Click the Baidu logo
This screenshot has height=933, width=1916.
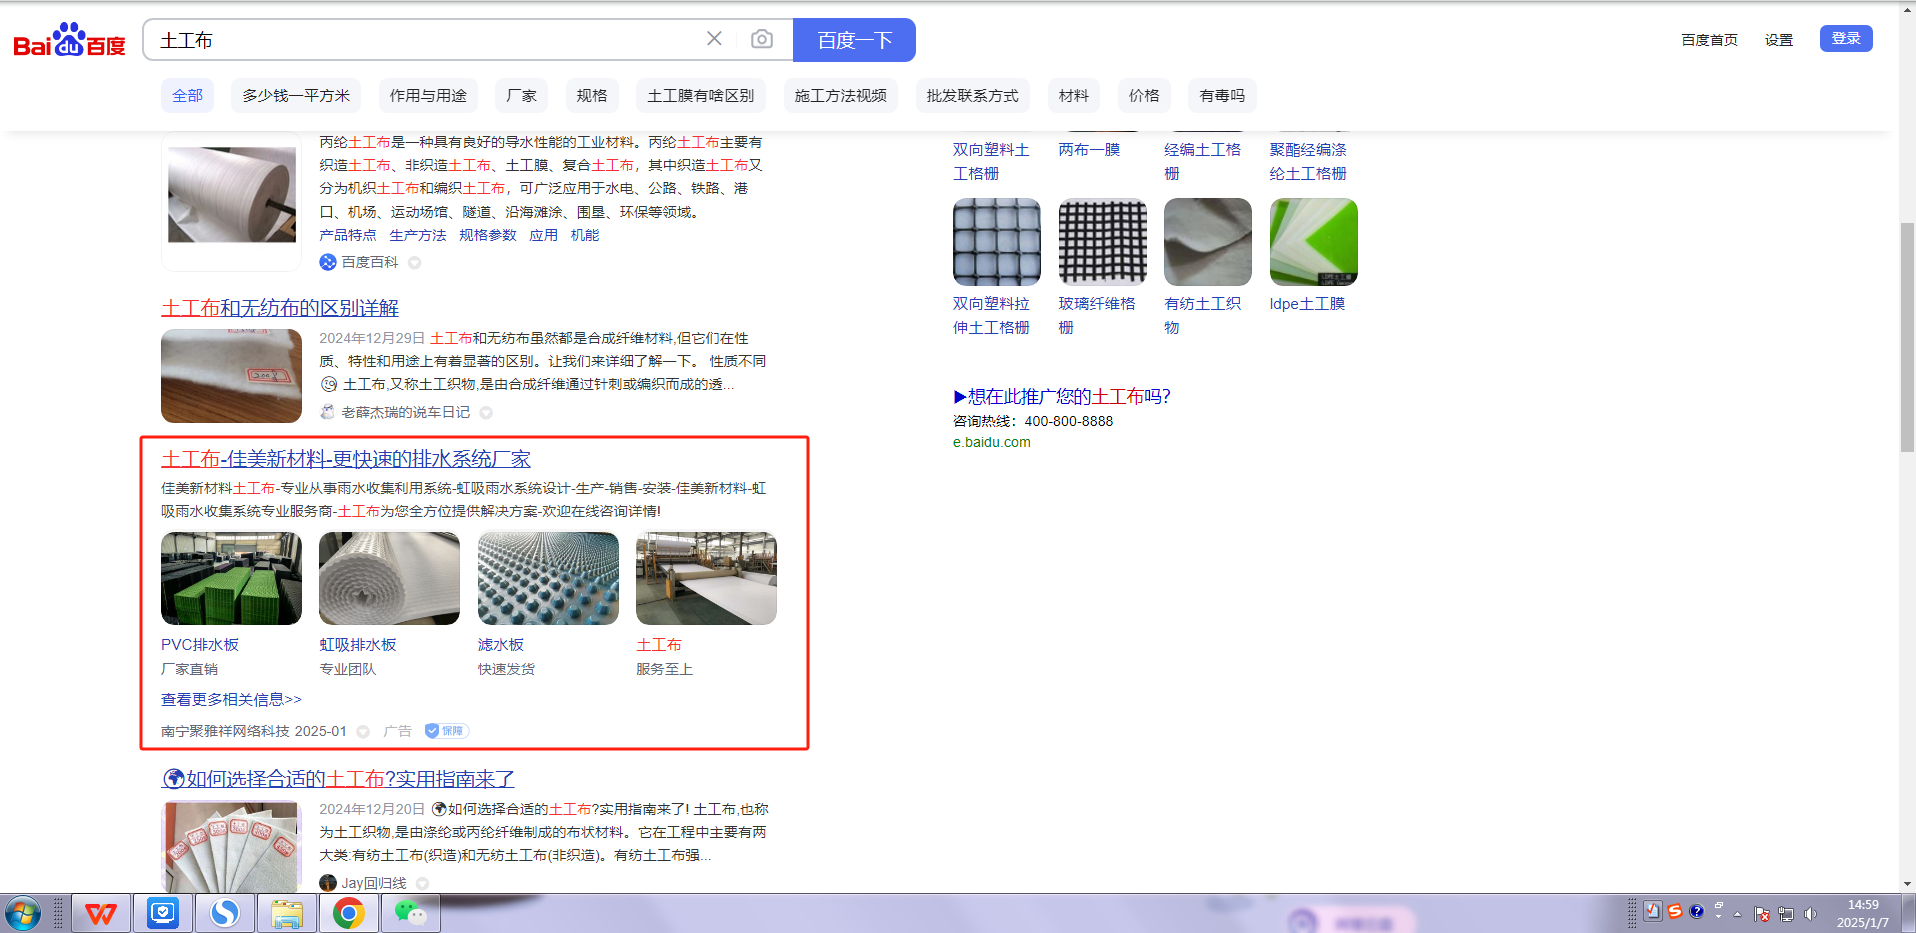point(69,40)
